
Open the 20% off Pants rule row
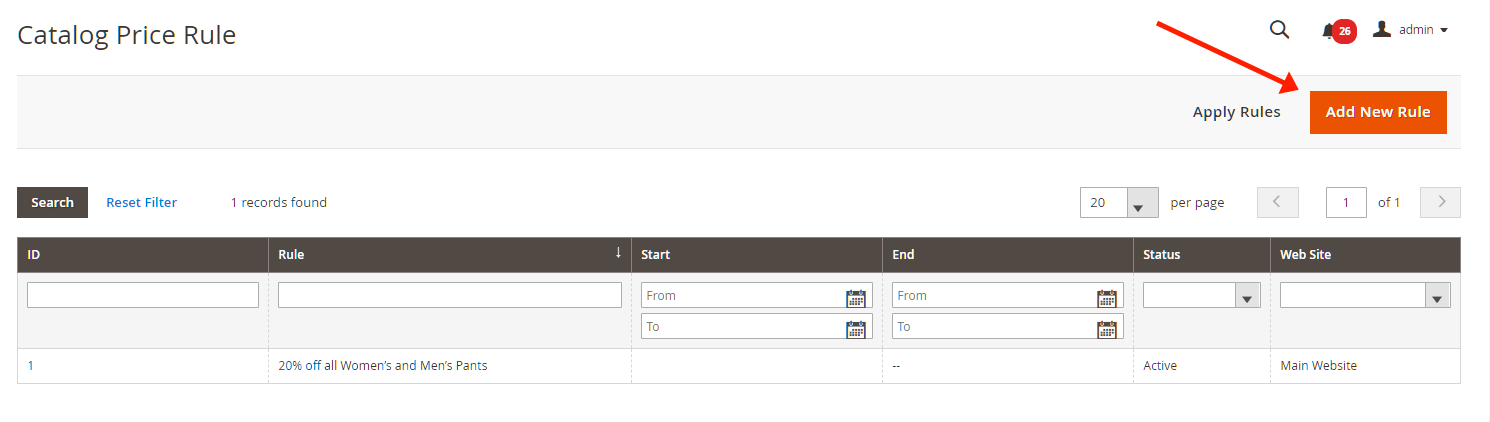tap(383, 366)
